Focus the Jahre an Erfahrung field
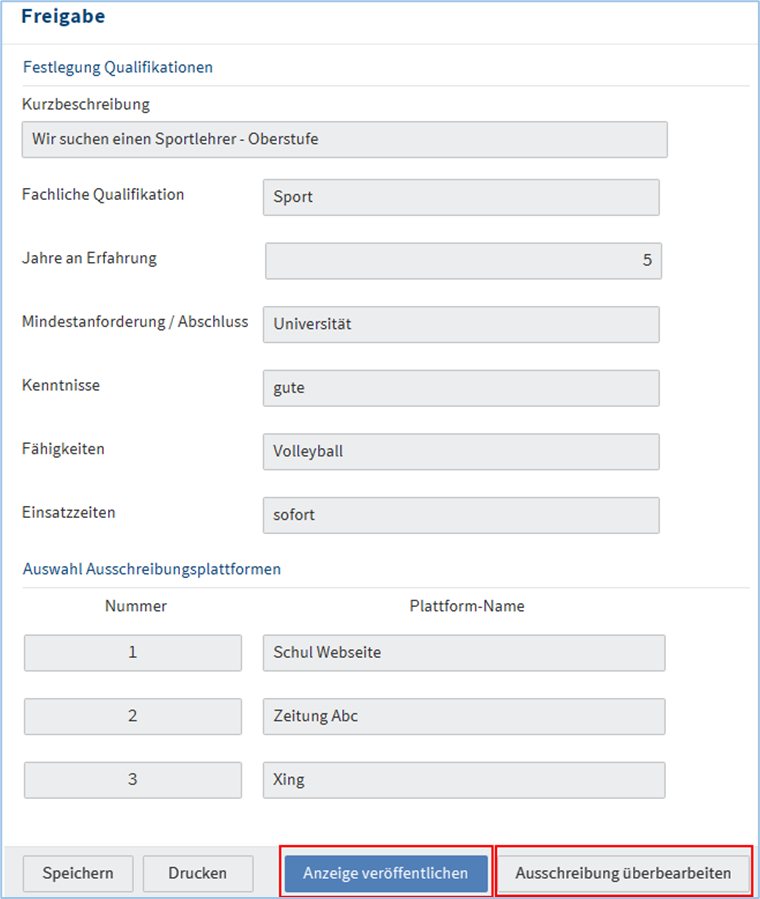Image resolution: width=760 pixels, height=899 pixels. tap(463, 260)
